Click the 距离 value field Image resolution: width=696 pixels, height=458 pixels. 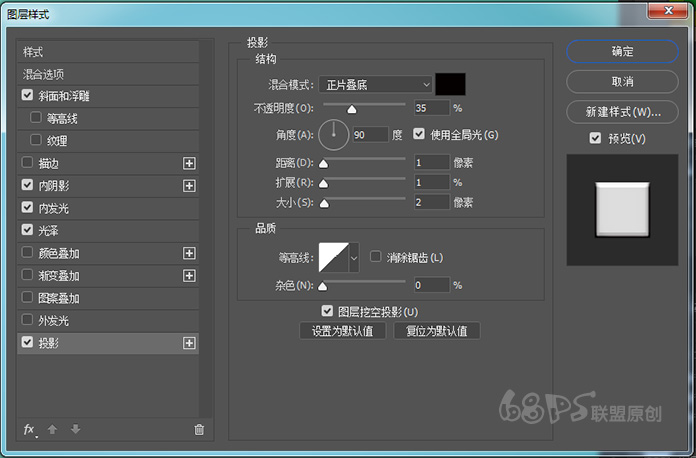[x=432, y=162]
